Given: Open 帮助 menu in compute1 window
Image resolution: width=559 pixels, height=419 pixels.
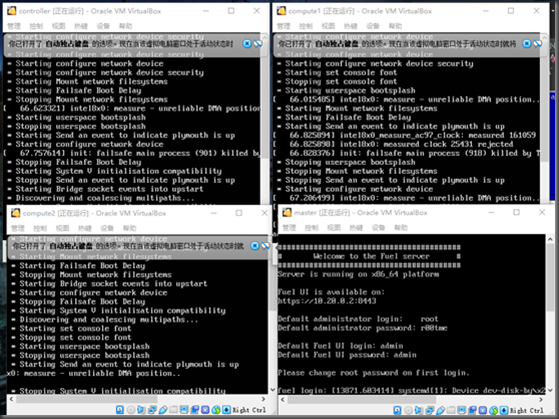Looking at the screenshot, I should [395, 26].
